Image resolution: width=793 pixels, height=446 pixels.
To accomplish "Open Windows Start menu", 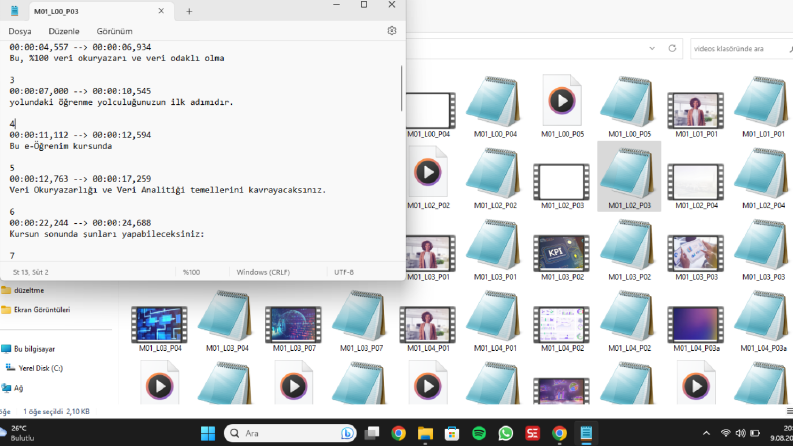I will click(208, 433).
